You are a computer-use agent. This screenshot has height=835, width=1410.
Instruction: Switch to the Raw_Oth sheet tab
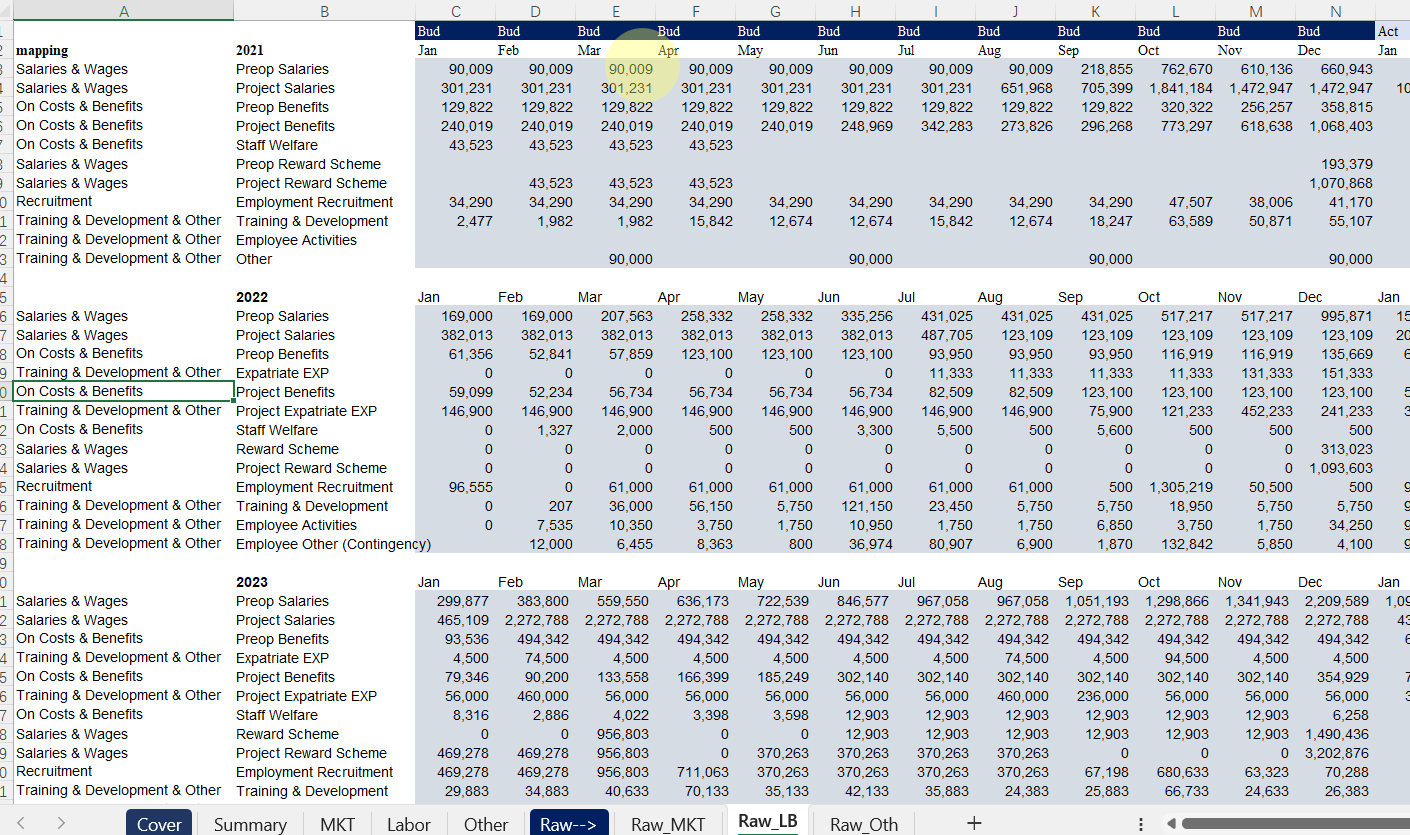pos(864,824)
